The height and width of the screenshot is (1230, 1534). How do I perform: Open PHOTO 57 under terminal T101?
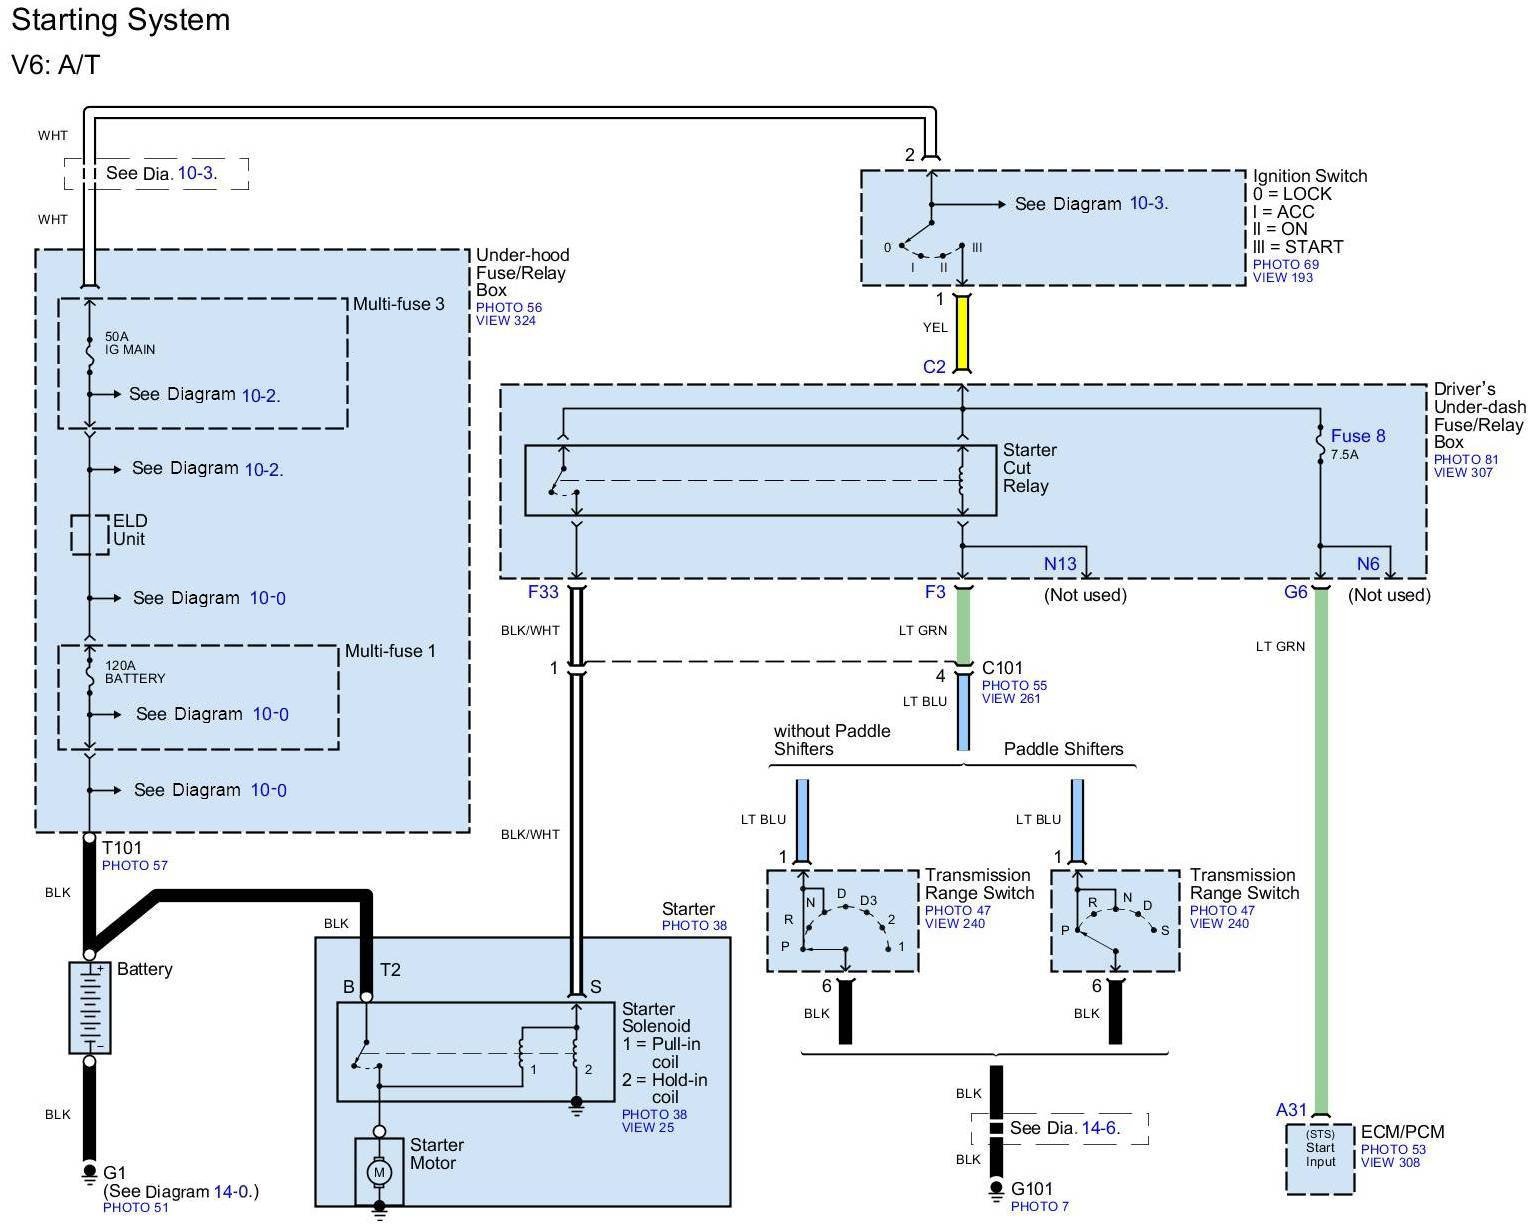tap(134, 866)
